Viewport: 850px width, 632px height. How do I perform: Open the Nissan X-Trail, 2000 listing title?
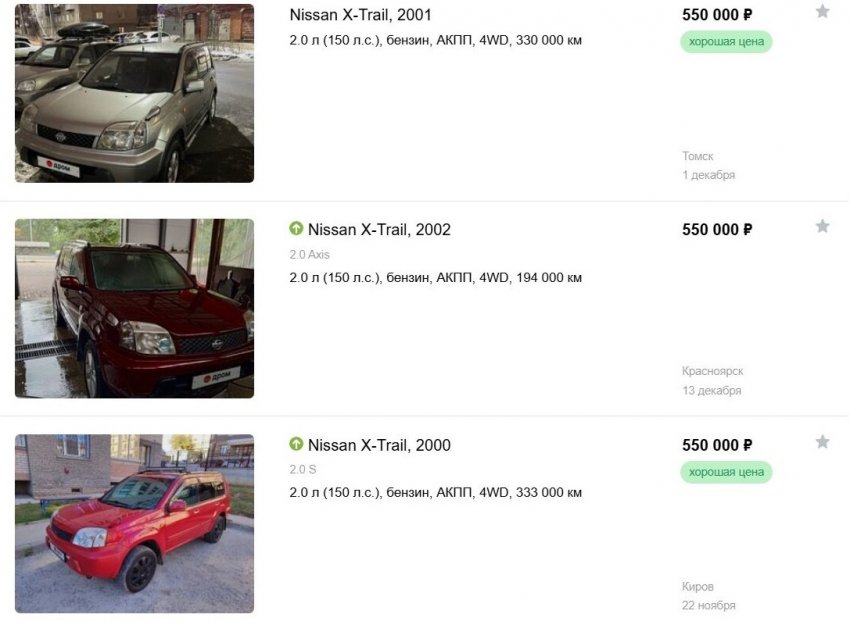click(379, 445)
